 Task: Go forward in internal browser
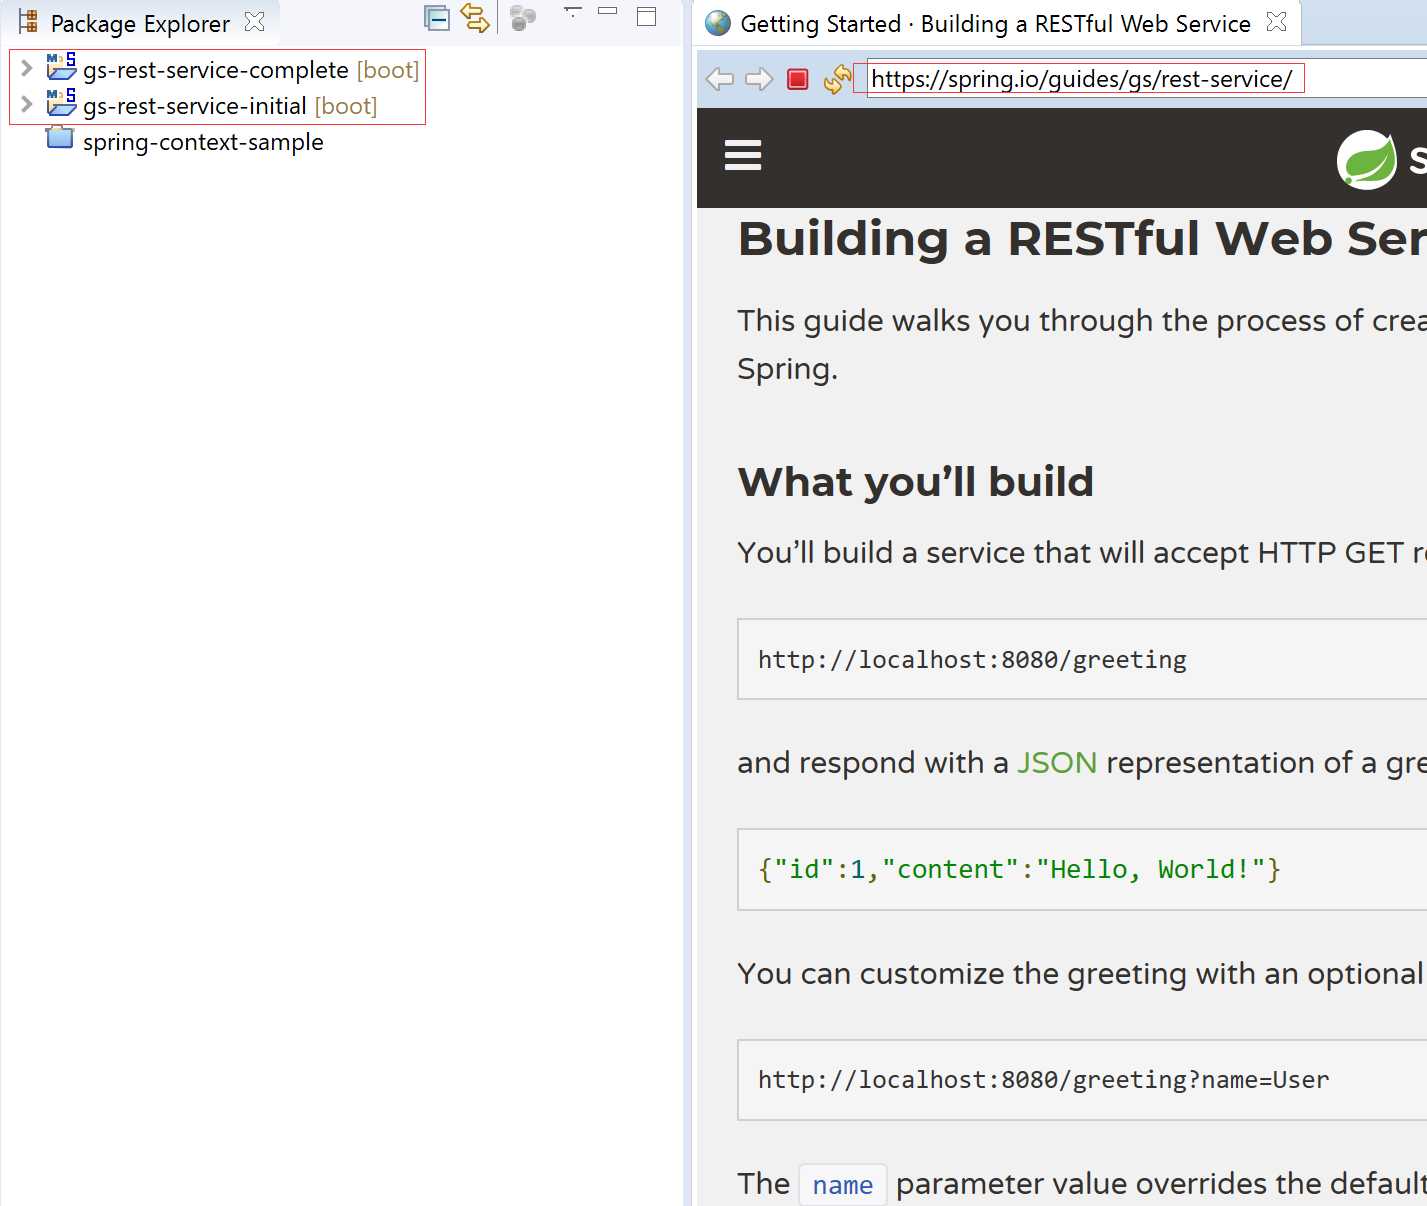[759, 79]
